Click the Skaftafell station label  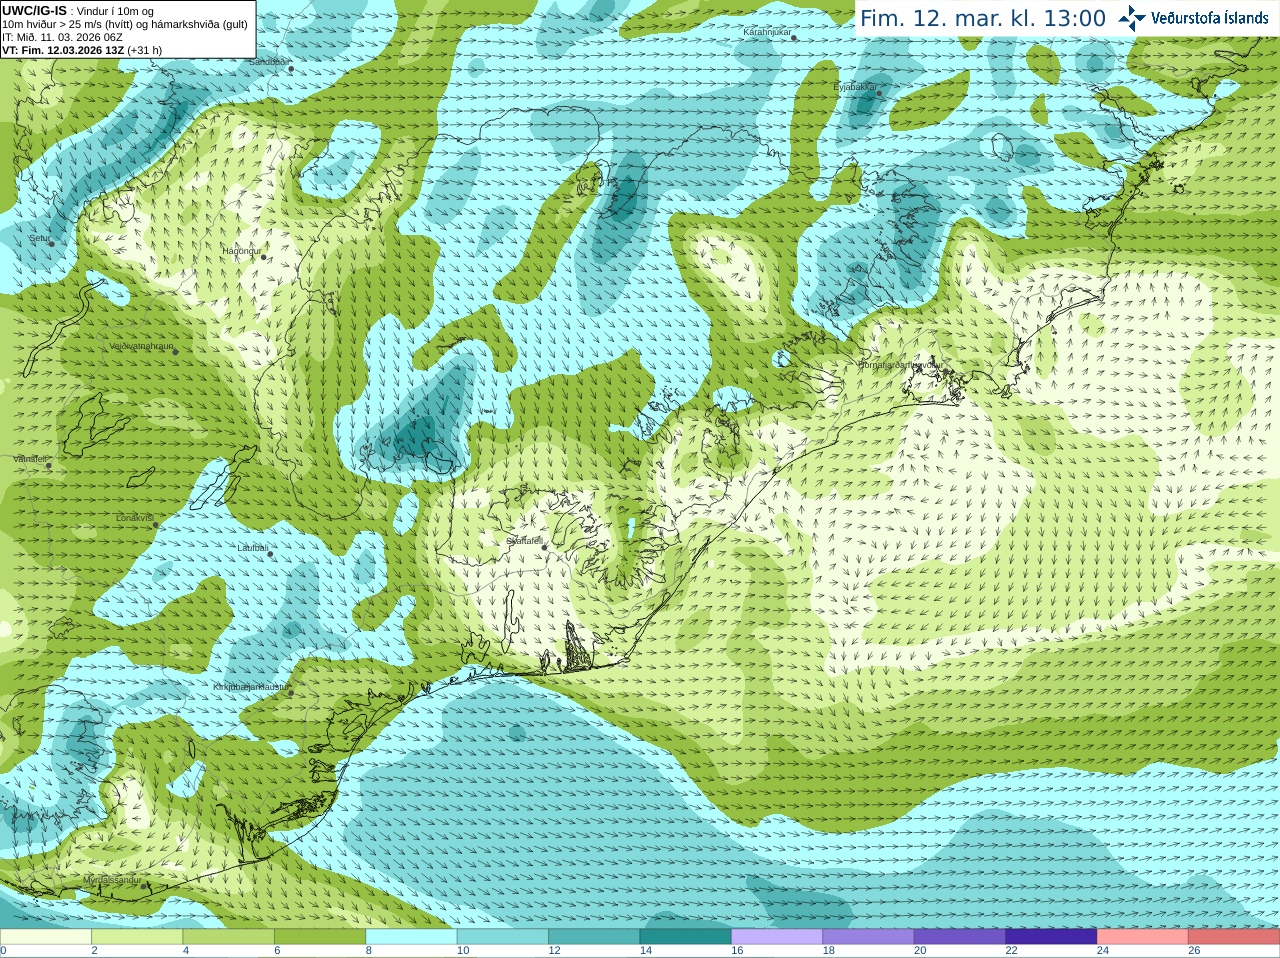523,541
